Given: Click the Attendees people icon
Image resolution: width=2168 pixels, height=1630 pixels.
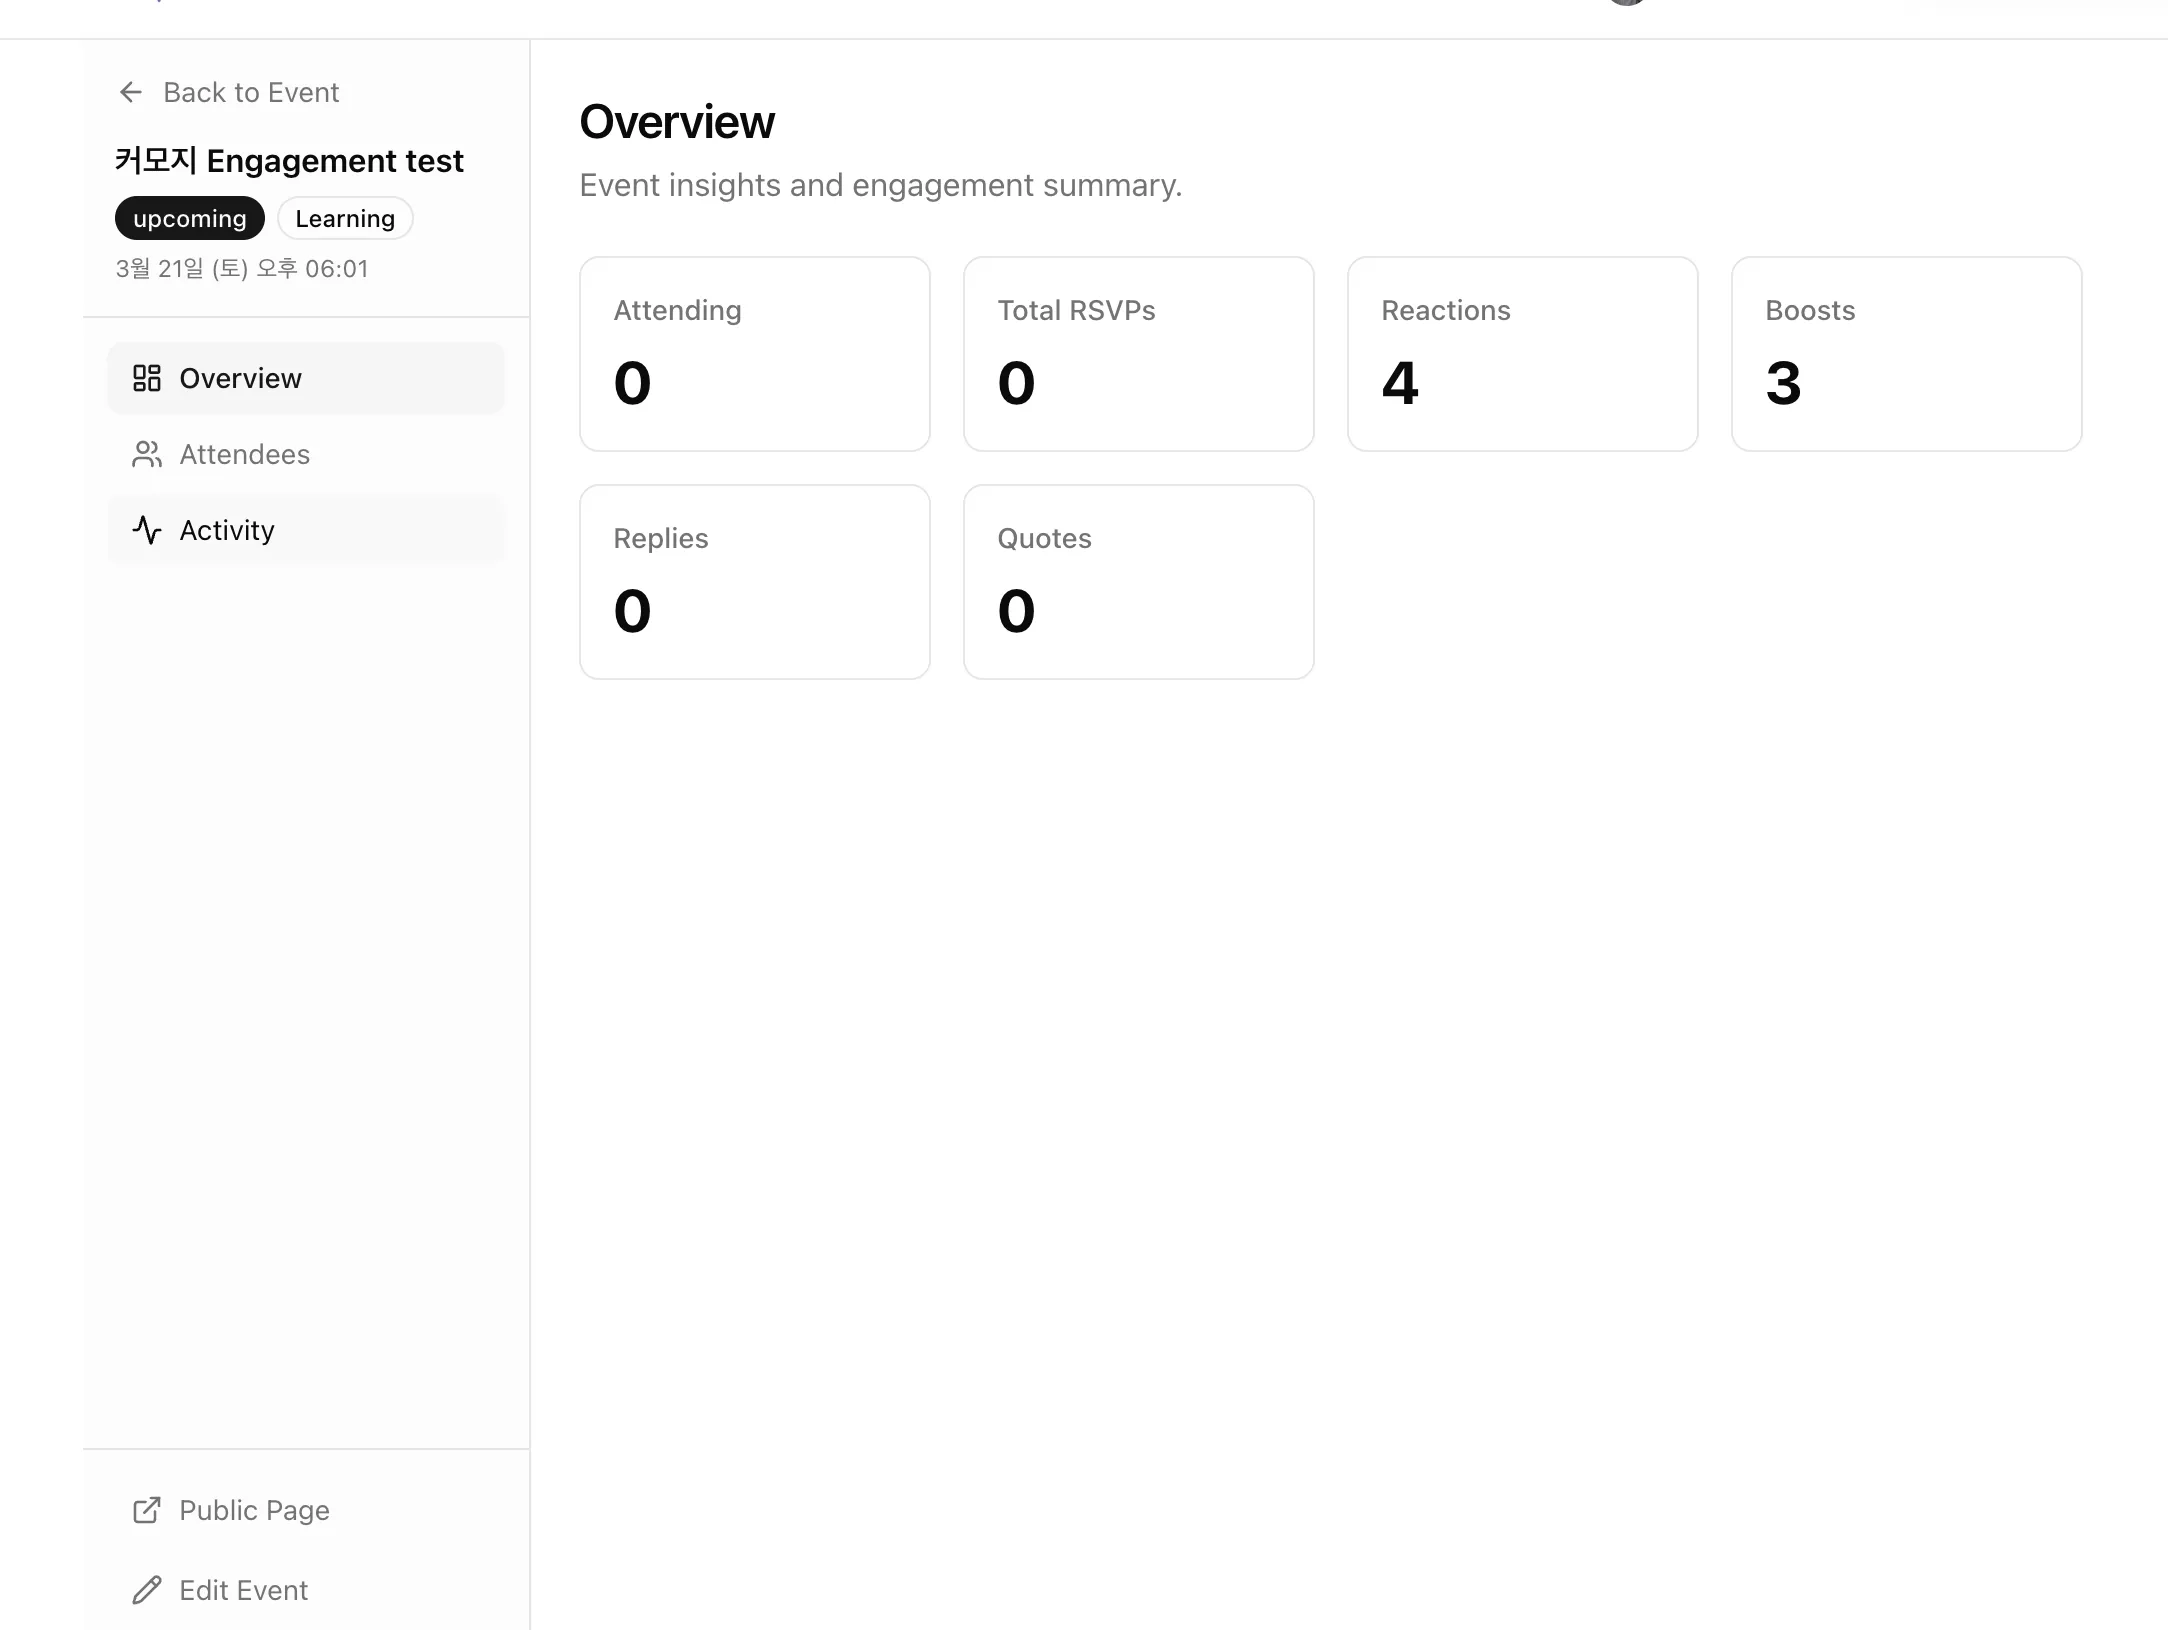Looking at the screenshot, I should pos(147,454).
